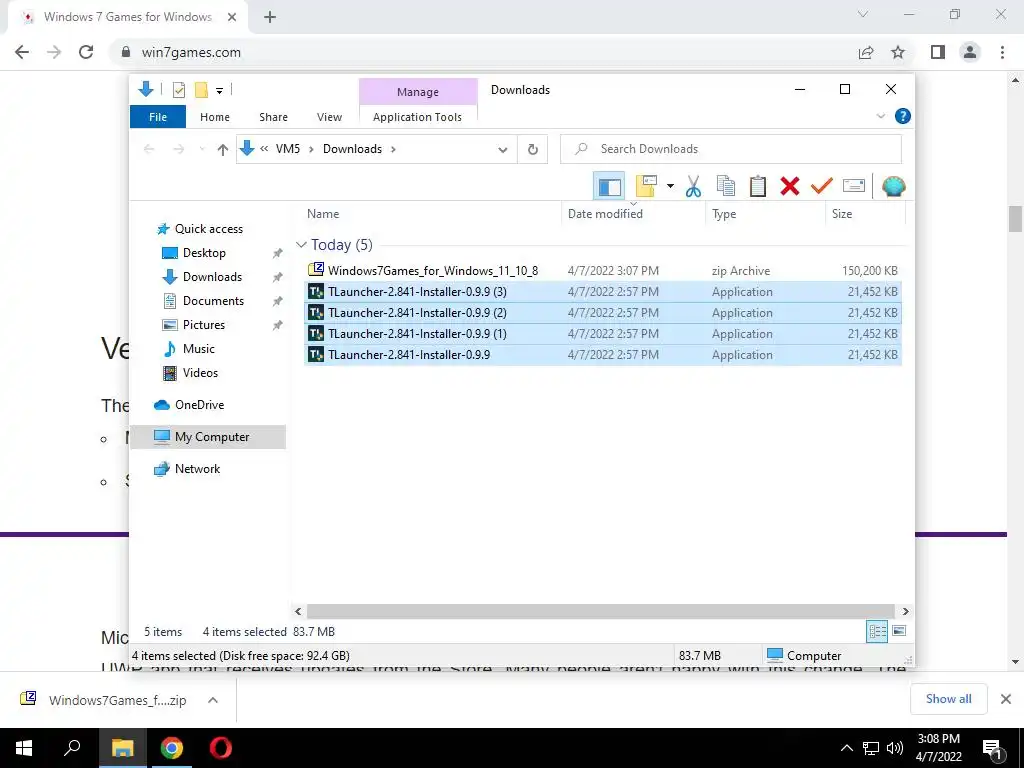Viewport: 1024px width, 768px height.
Task: Click the Copy icon in Explorer toolbar
Action: pyautogui.click(x=726, y=186)
